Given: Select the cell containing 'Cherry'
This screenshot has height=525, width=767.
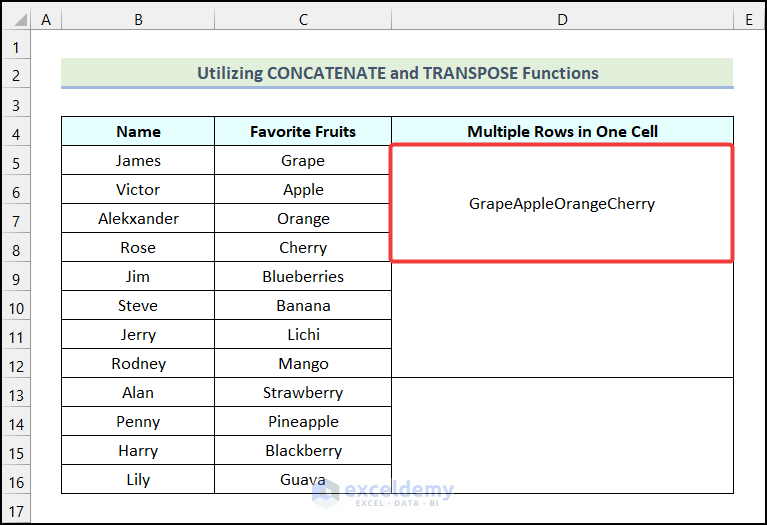Looking at the screenshot, I should point(303,247).
